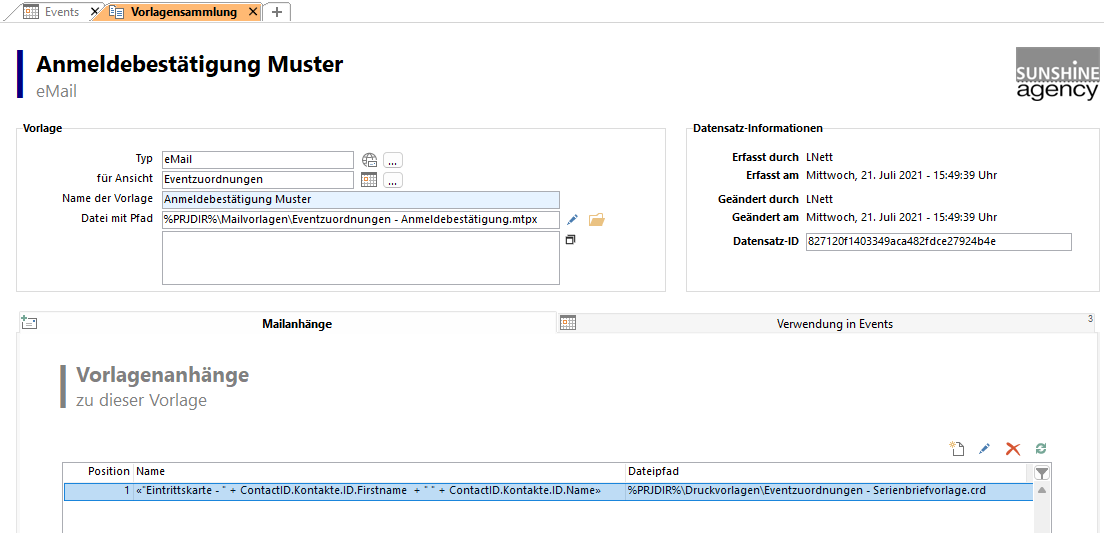Open the Verwendung in Events tab

(x=834, y=324)
